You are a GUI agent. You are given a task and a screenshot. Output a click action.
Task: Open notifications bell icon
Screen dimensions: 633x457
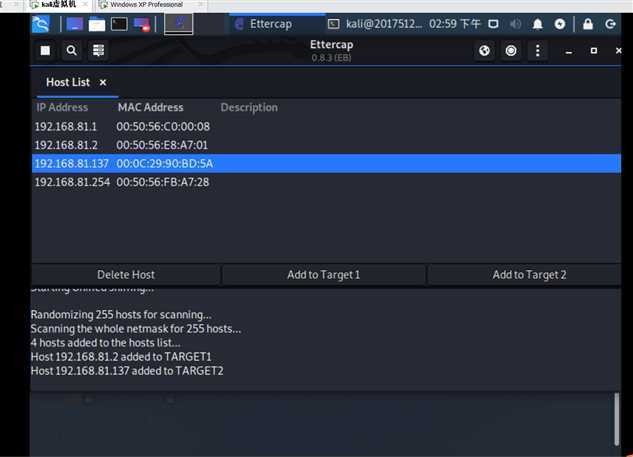[x=537, y=24]
